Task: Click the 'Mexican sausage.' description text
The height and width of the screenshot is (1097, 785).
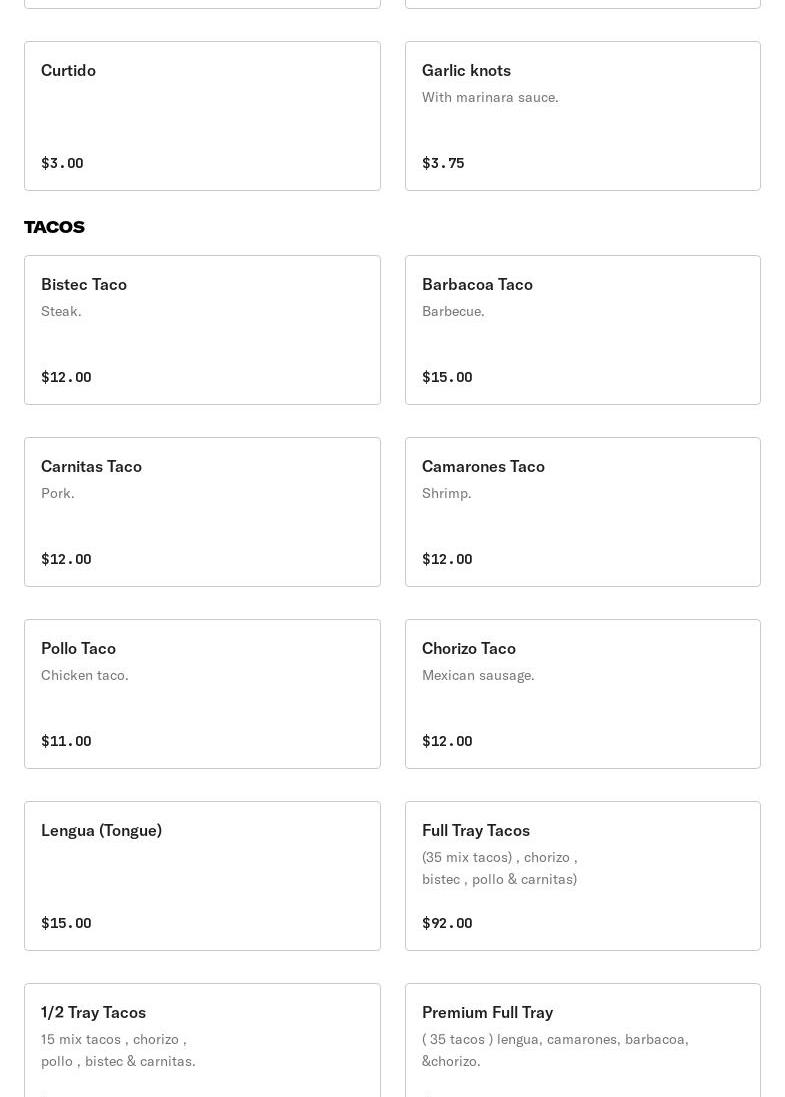Action: (478, 675)
